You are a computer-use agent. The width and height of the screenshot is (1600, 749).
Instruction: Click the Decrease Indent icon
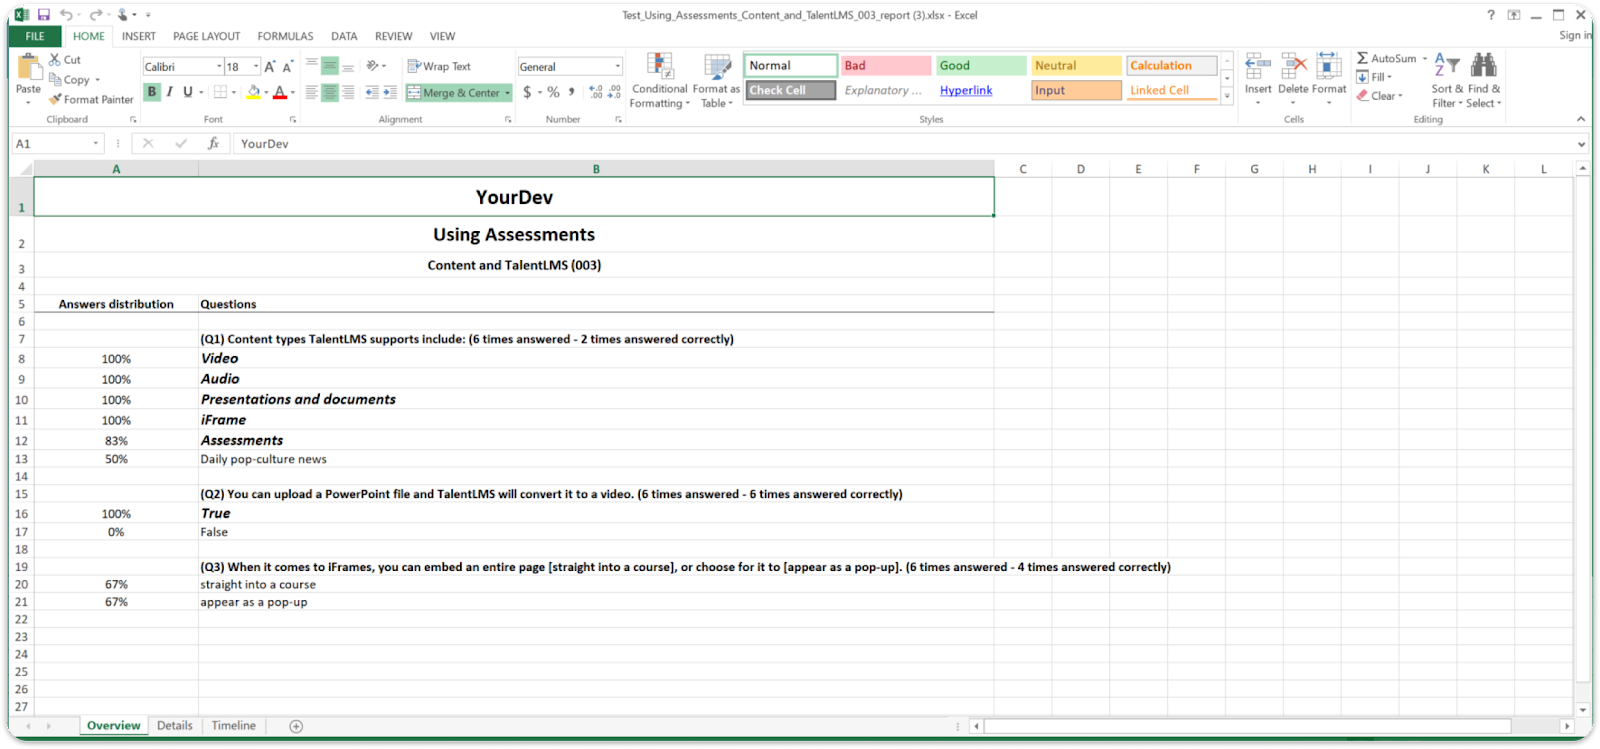(372, 92)
